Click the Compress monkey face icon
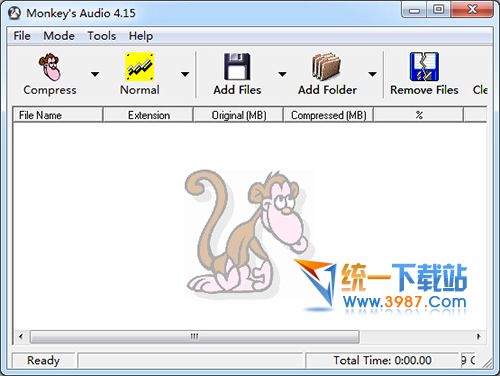 click(x=50, y=67)
